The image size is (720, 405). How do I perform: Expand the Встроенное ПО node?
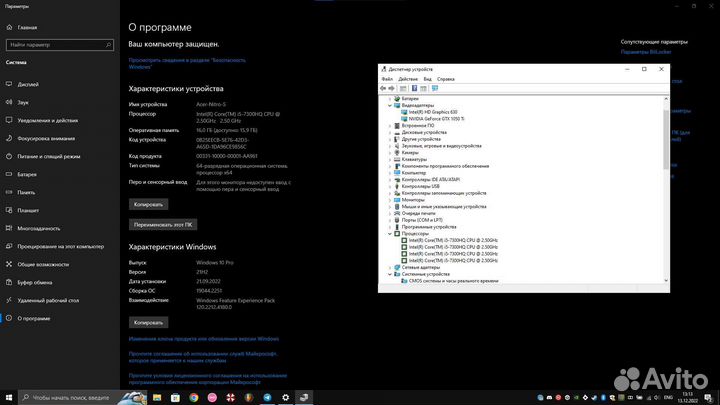390,125
